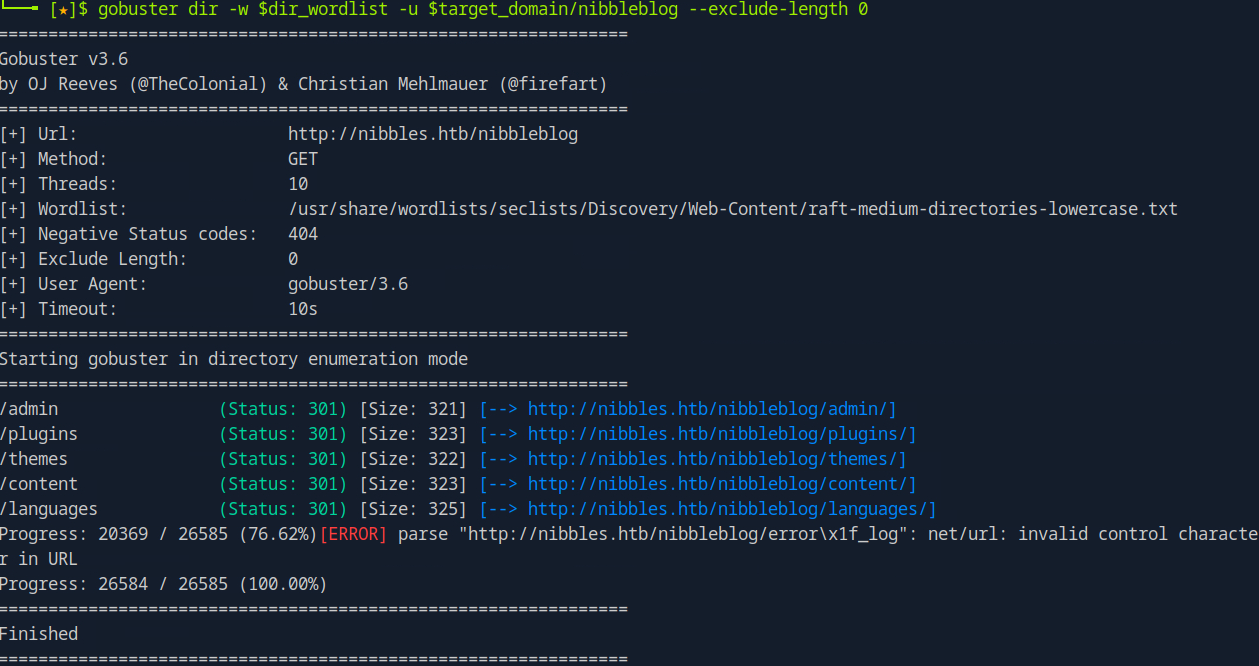Screen dimensions: 1259x666
Task: Click the /admin result entry
Action: coord(29,409)
